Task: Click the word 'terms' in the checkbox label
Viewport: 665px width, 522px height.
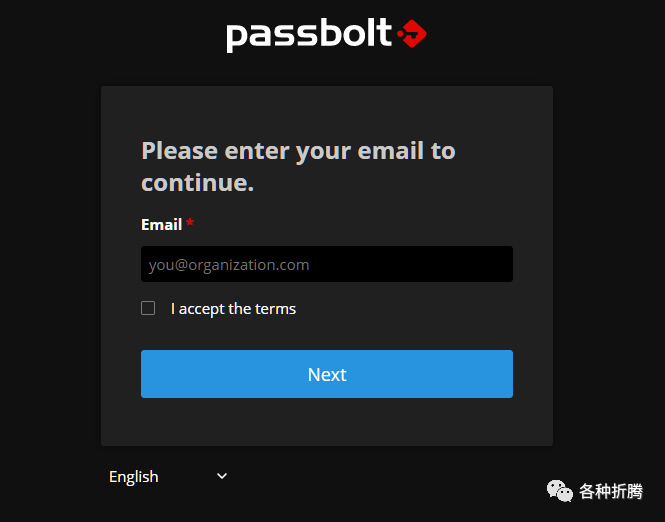Action: pyautogui.click(x=276, y=308)
